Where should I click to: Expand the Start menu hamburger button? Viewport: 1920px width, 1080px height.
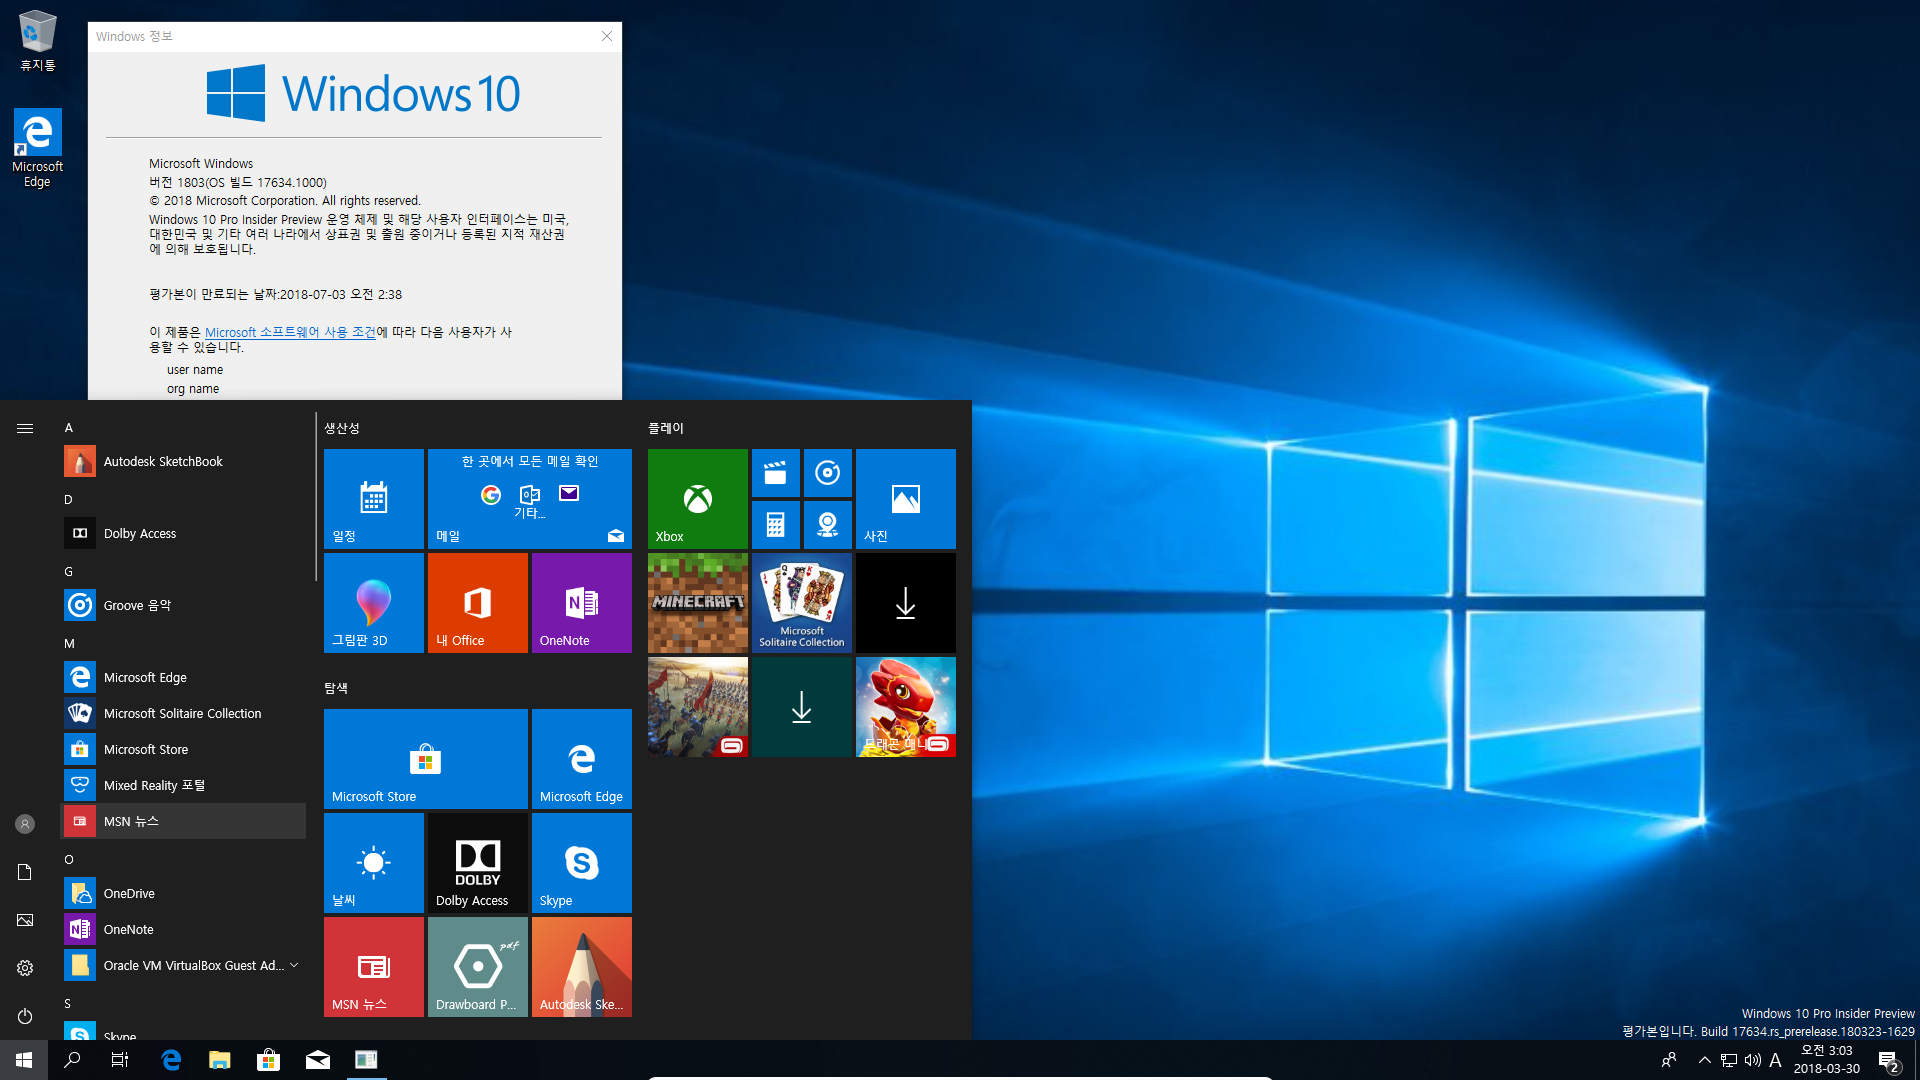point(25,428)
